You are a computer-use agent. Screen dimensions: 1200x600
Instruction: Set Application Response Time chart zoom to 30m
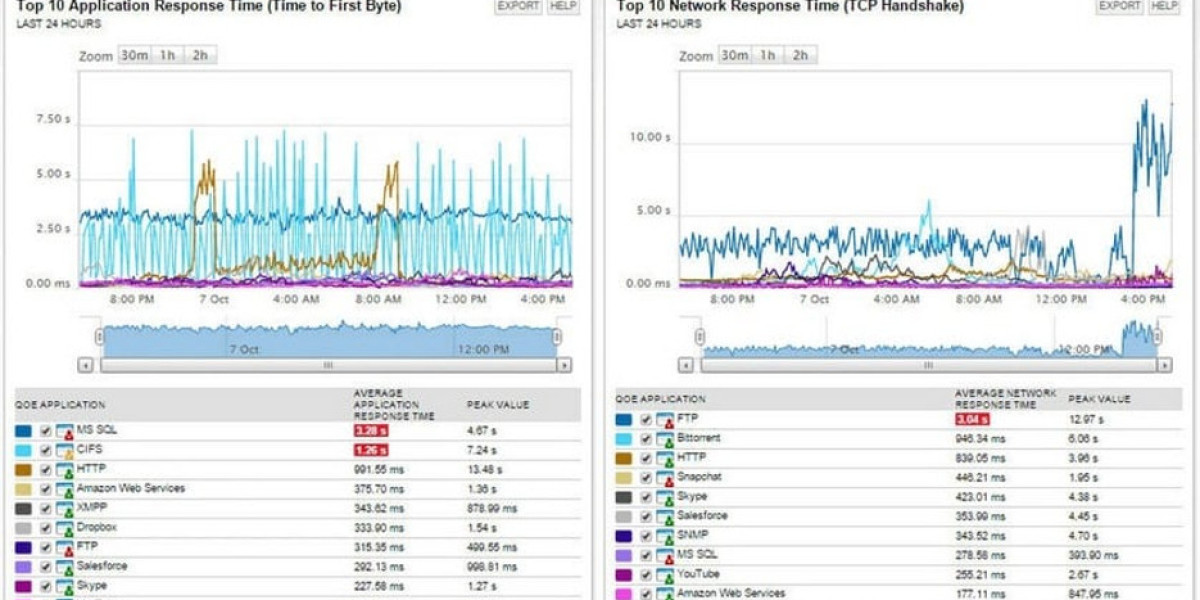134,55
